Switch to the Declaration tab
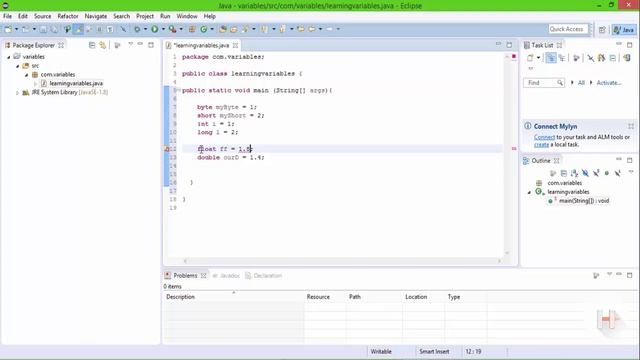Viewport: 640px width, 360px height. (x=264, y=276)
